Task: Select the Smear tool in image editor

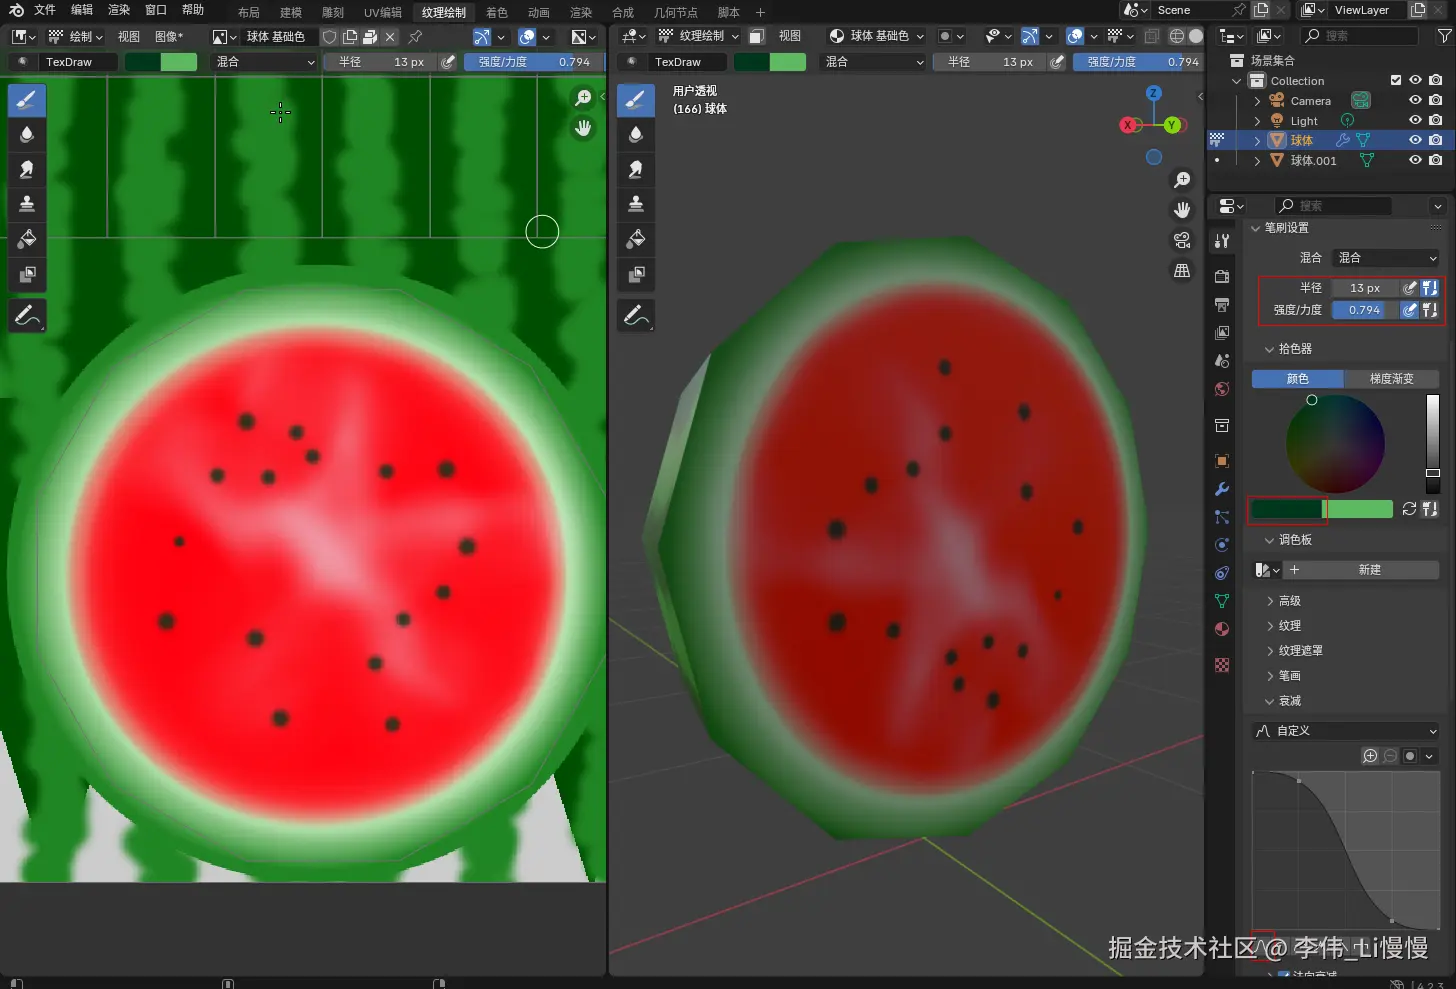Action: click(x=27, y=170)
